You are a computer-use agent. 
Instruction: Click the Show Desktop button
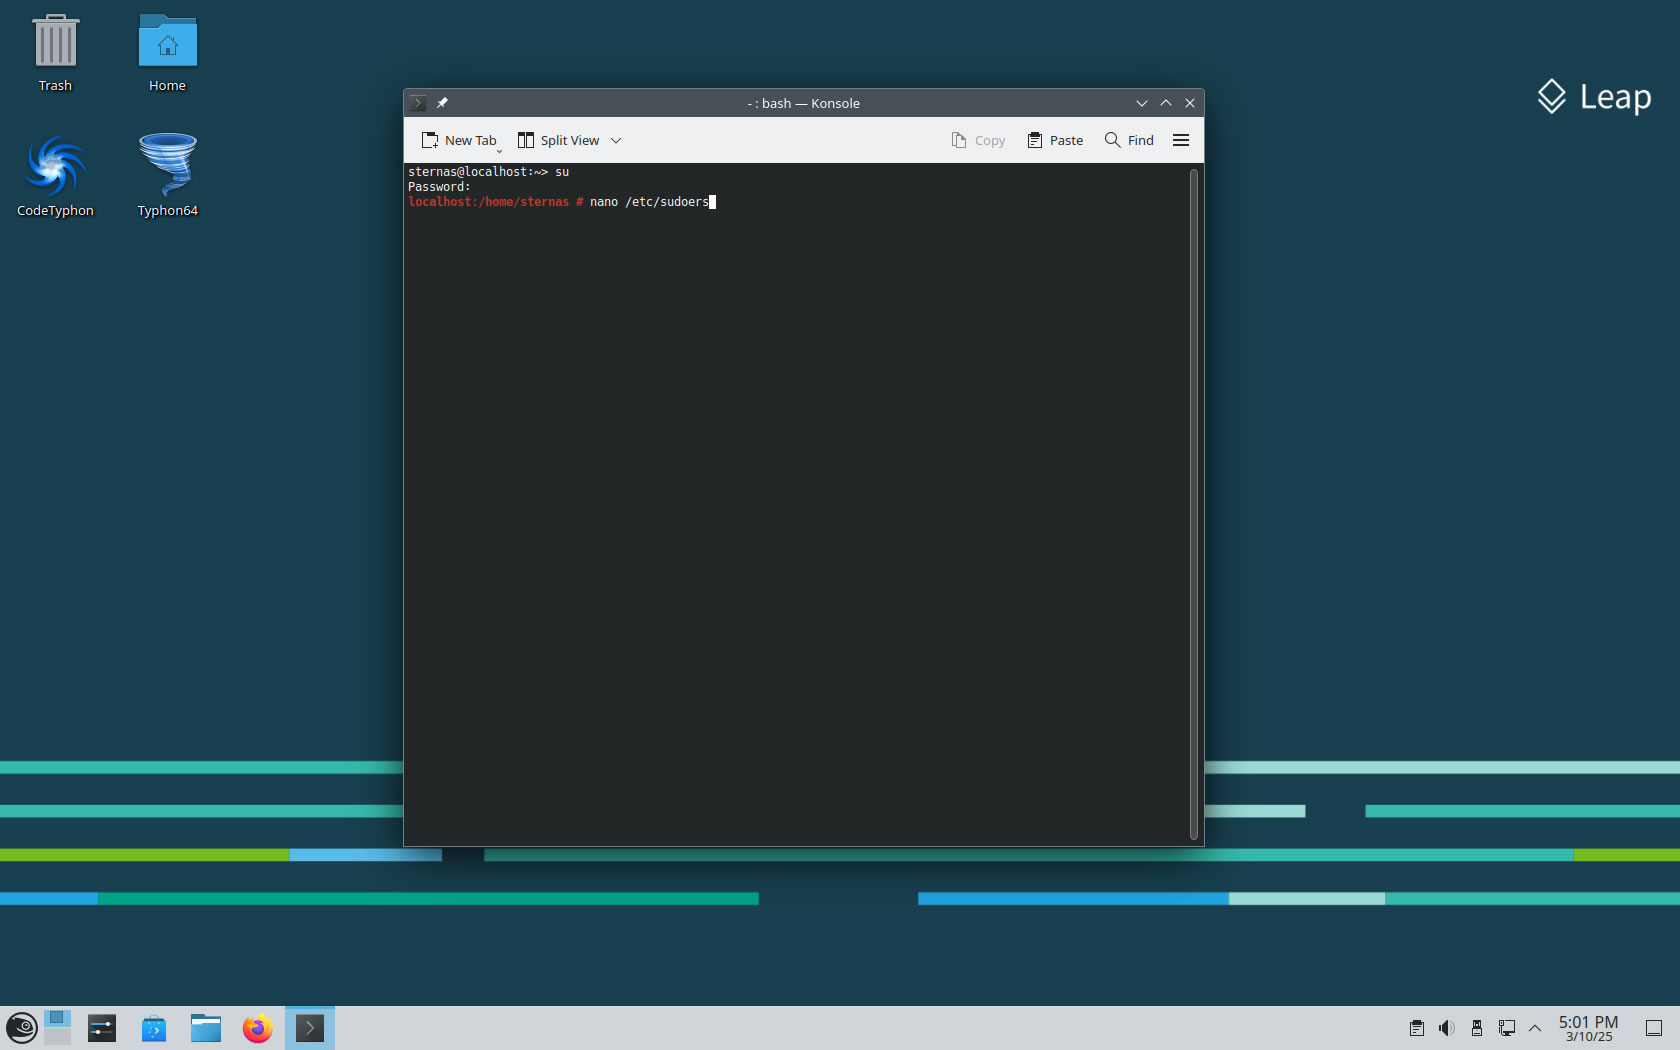point(1654,1028)
